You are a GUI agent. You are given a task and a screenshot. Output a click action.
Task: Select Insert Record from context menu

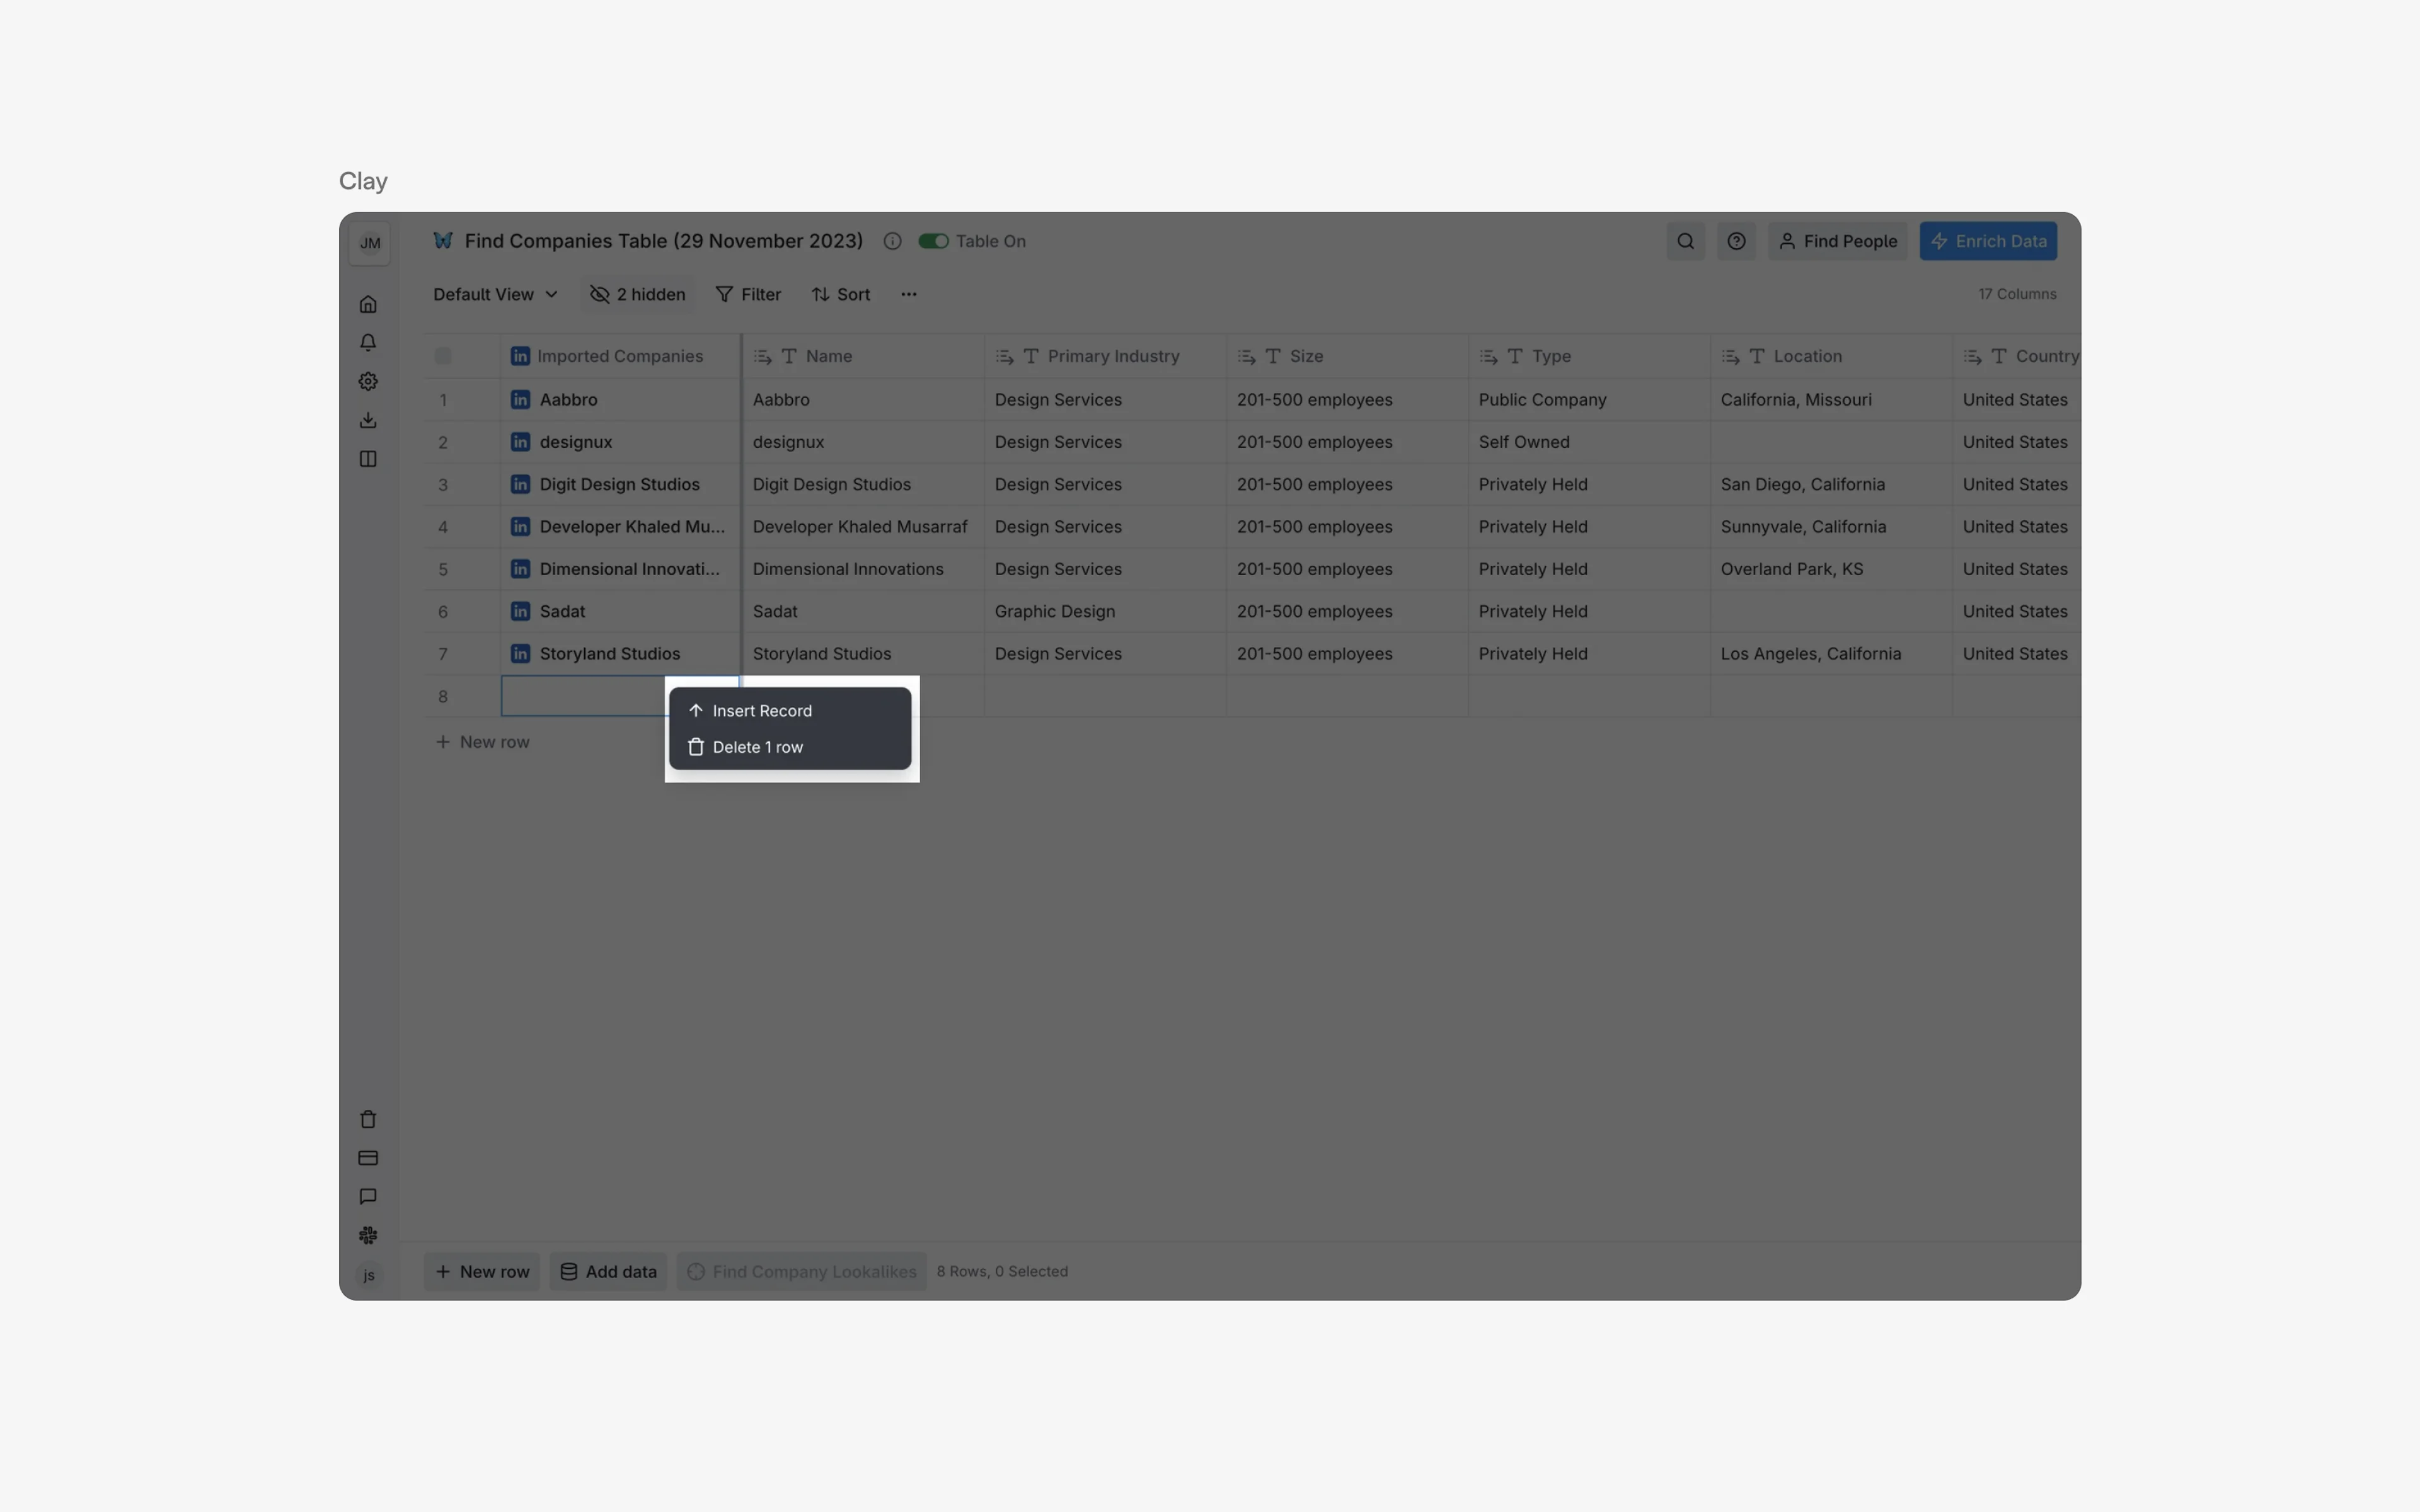point(762,711)
